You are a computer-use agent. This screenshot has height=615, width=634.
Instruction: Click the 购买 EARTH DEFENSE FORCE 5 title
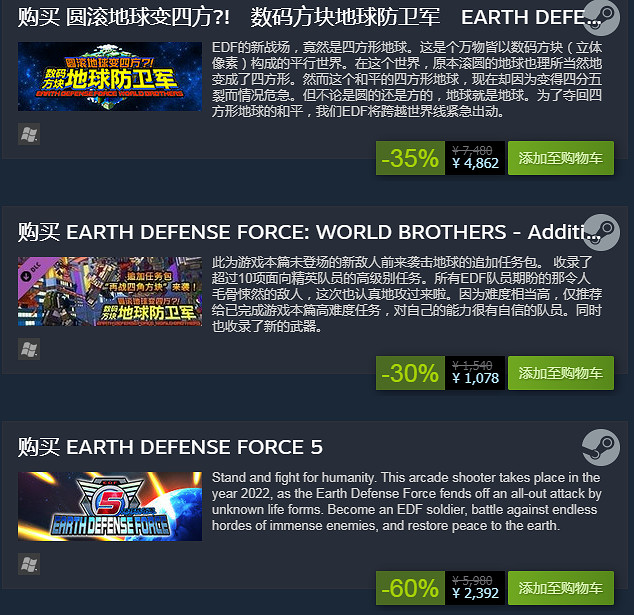pos(170,447)
